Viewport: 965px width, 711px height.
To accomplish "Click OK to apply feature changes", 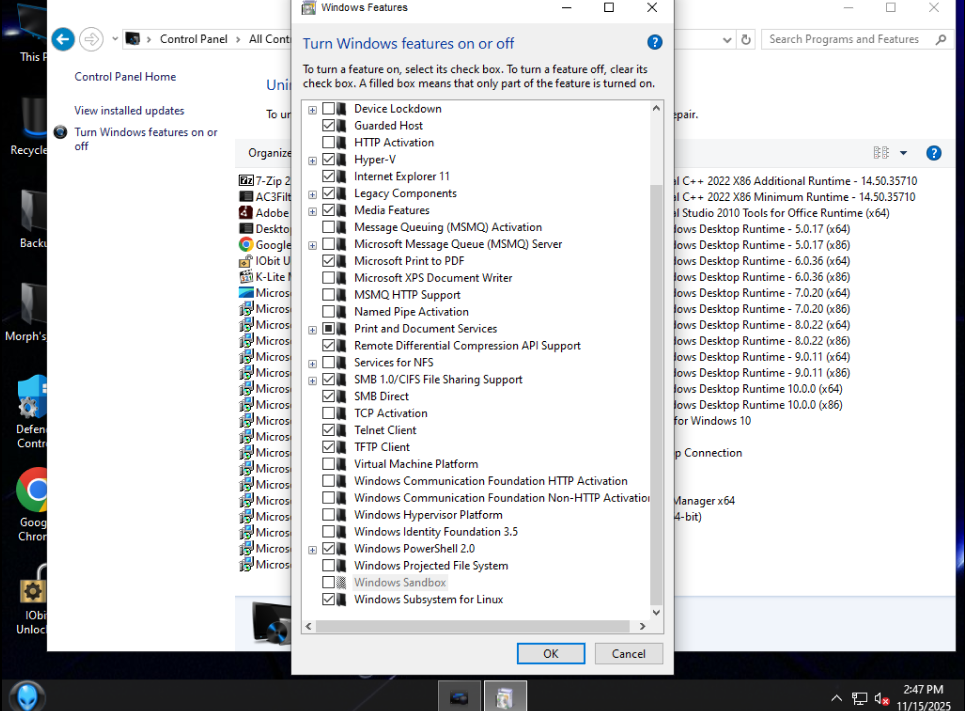I will click(550, 653).
